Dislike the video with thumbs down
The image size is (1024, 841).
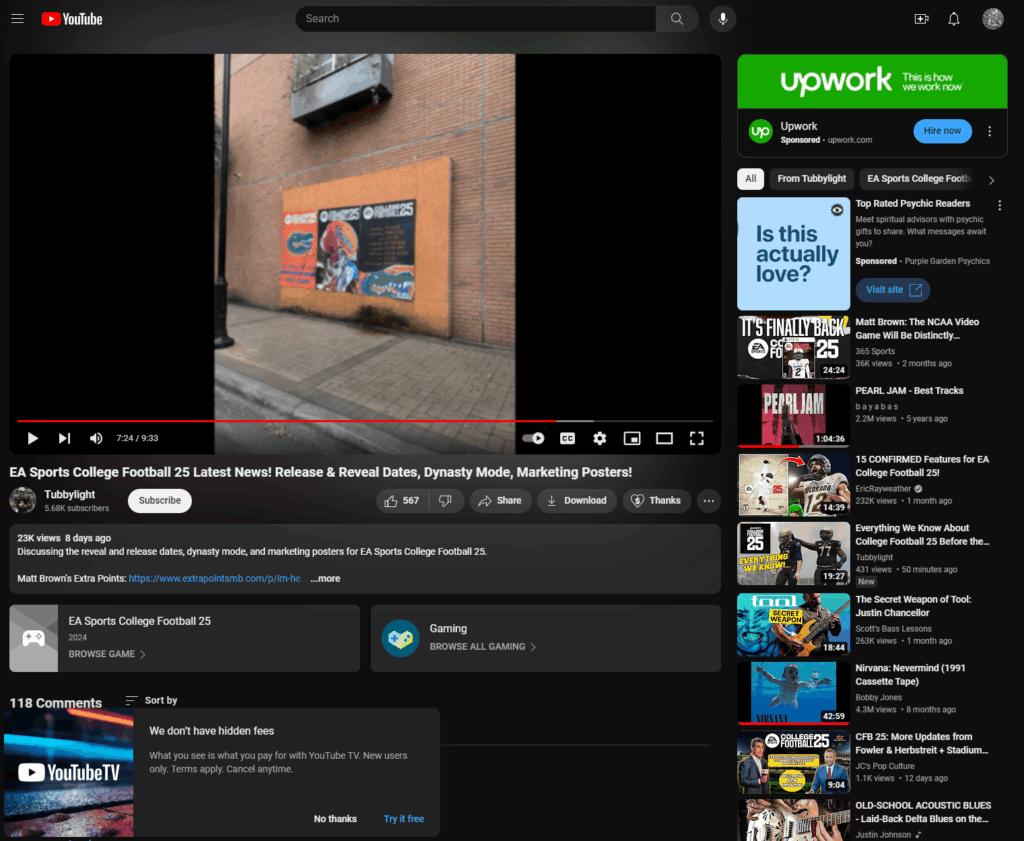click(x=446, y=501)
